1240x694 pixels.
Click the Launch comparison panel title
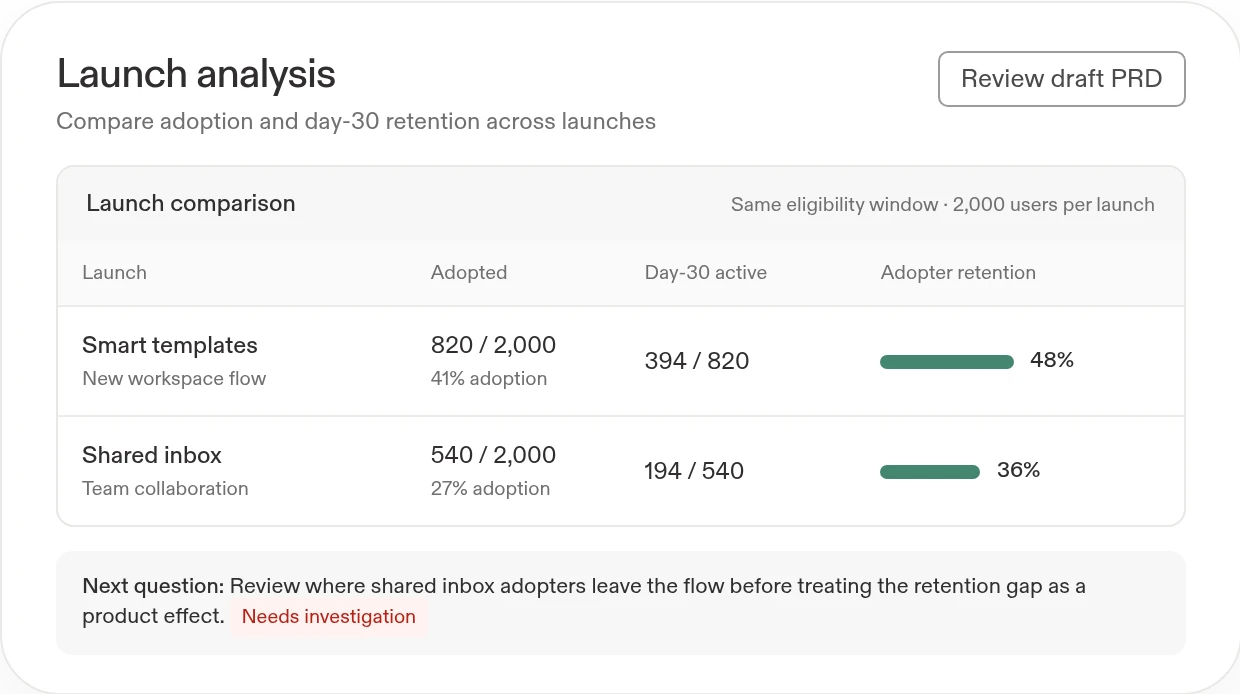(x=191, y=204)
